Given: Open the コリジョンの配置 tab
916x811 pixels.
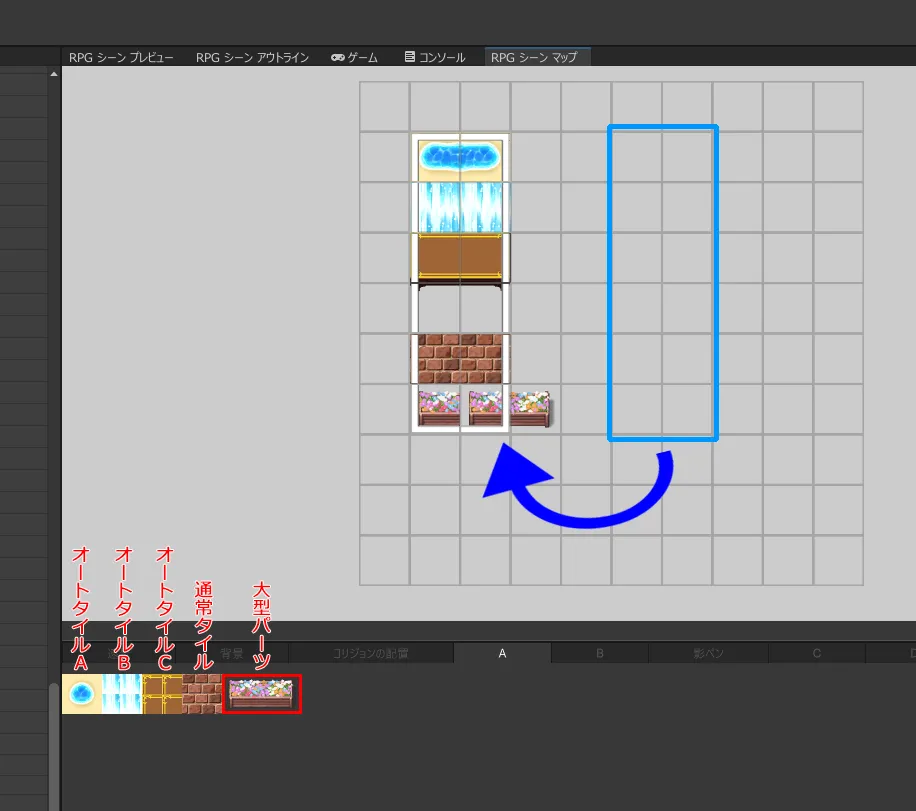Looking at the screenshot, I should point(370,653).
